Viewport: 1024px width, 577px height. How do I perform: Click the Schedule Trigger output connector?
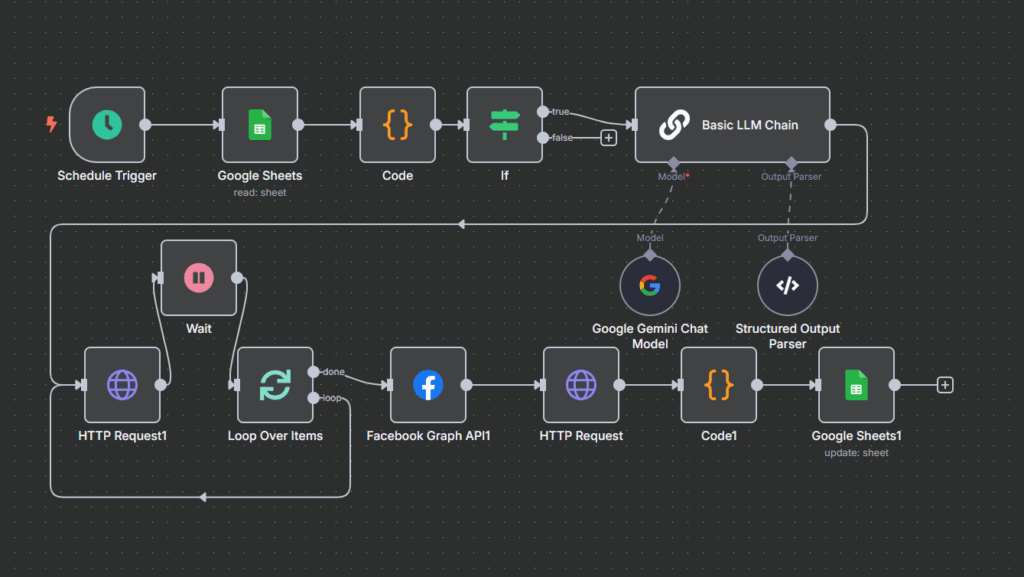146,125
